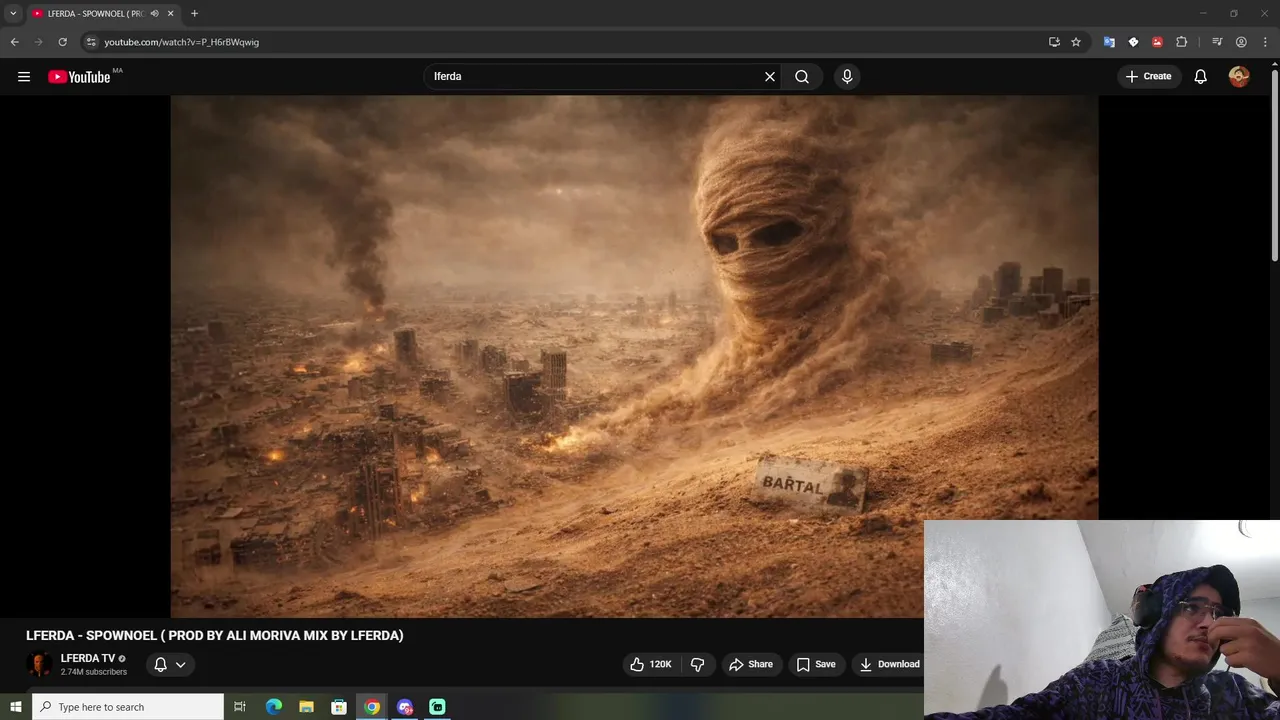Screen dimensions: 1280x720
Task: Open the account avatar menu
Action: [x=1239, y=76]
